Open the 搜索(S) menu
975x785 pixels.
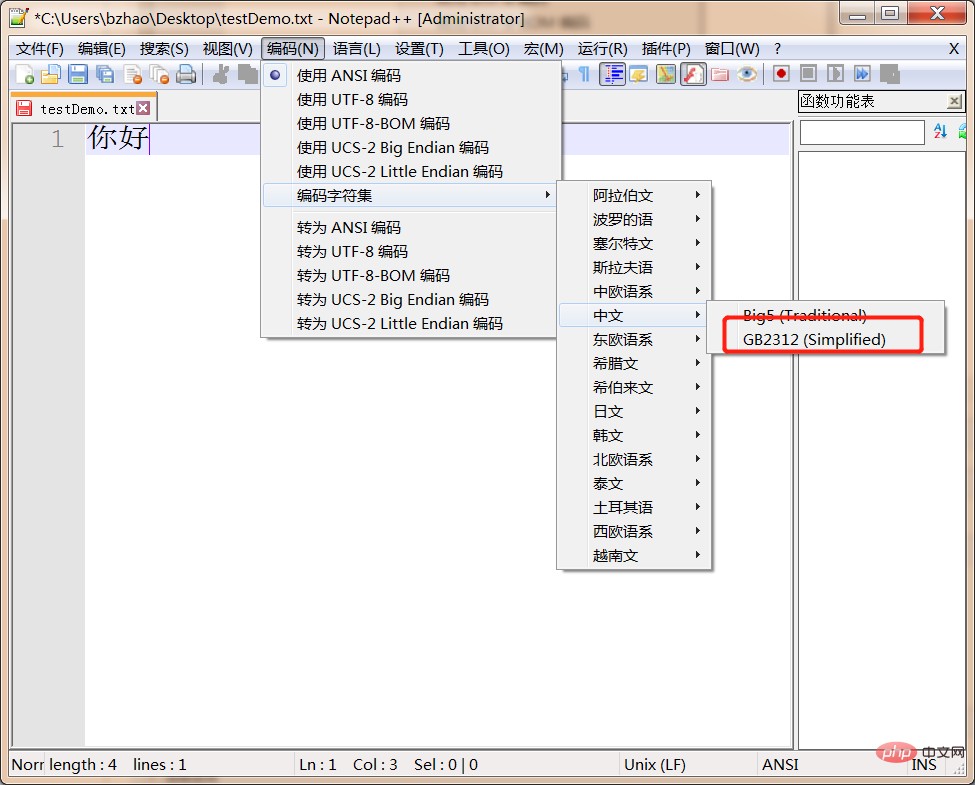(164, 49)
